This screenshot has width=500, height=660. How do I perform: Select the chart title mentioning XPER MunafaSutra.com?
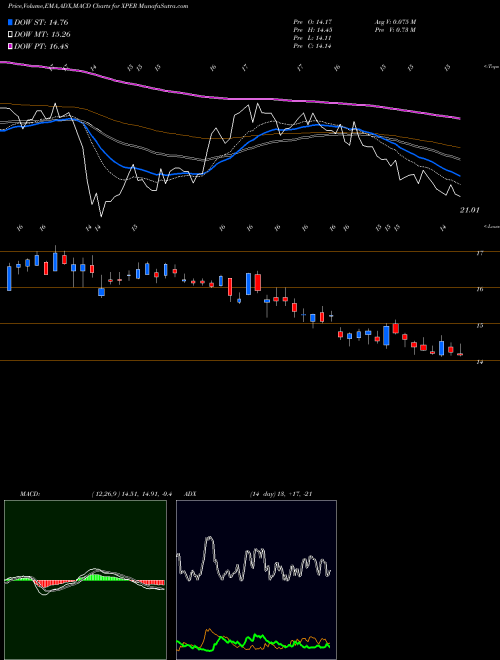(x=98, y=6)
